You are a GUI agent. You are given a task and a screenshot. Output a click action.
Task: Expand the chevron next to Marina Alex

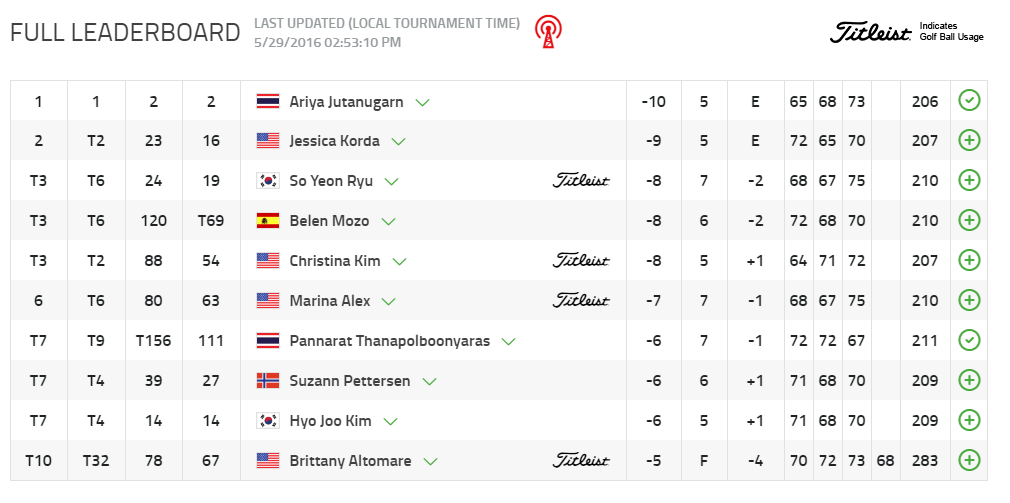tap(390, 301)
